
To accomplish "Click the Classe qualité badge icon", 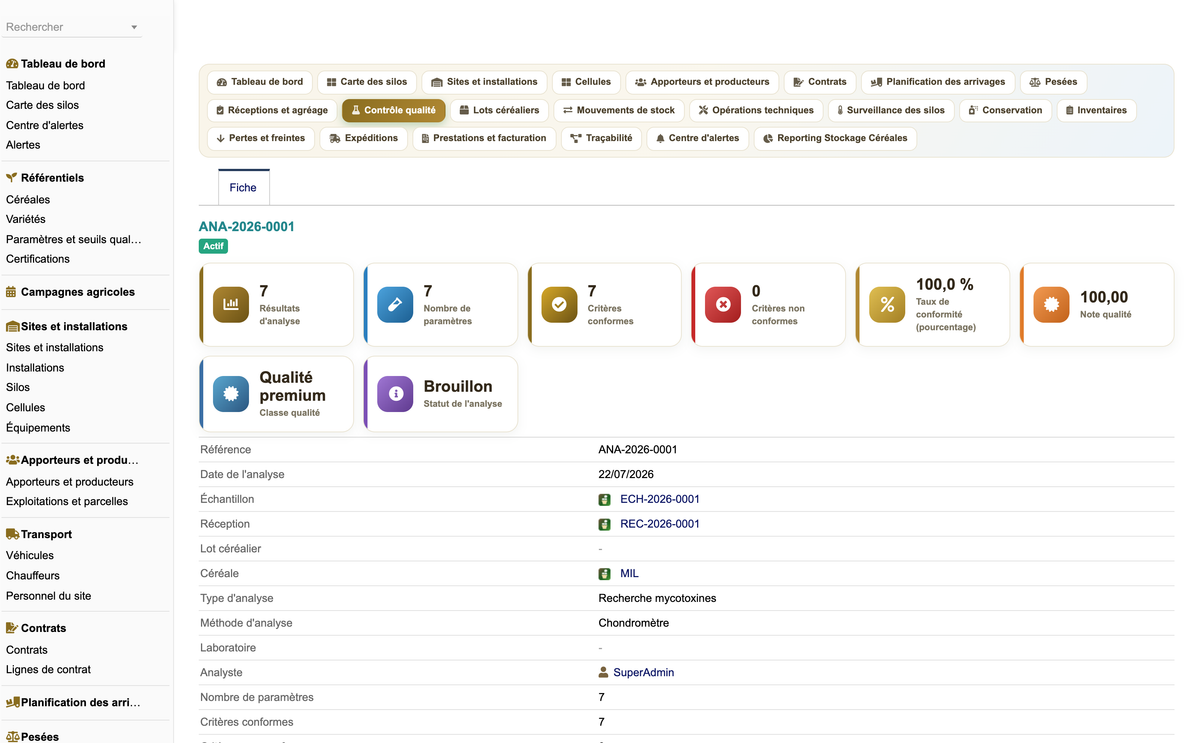I will (x=231, y=394).
